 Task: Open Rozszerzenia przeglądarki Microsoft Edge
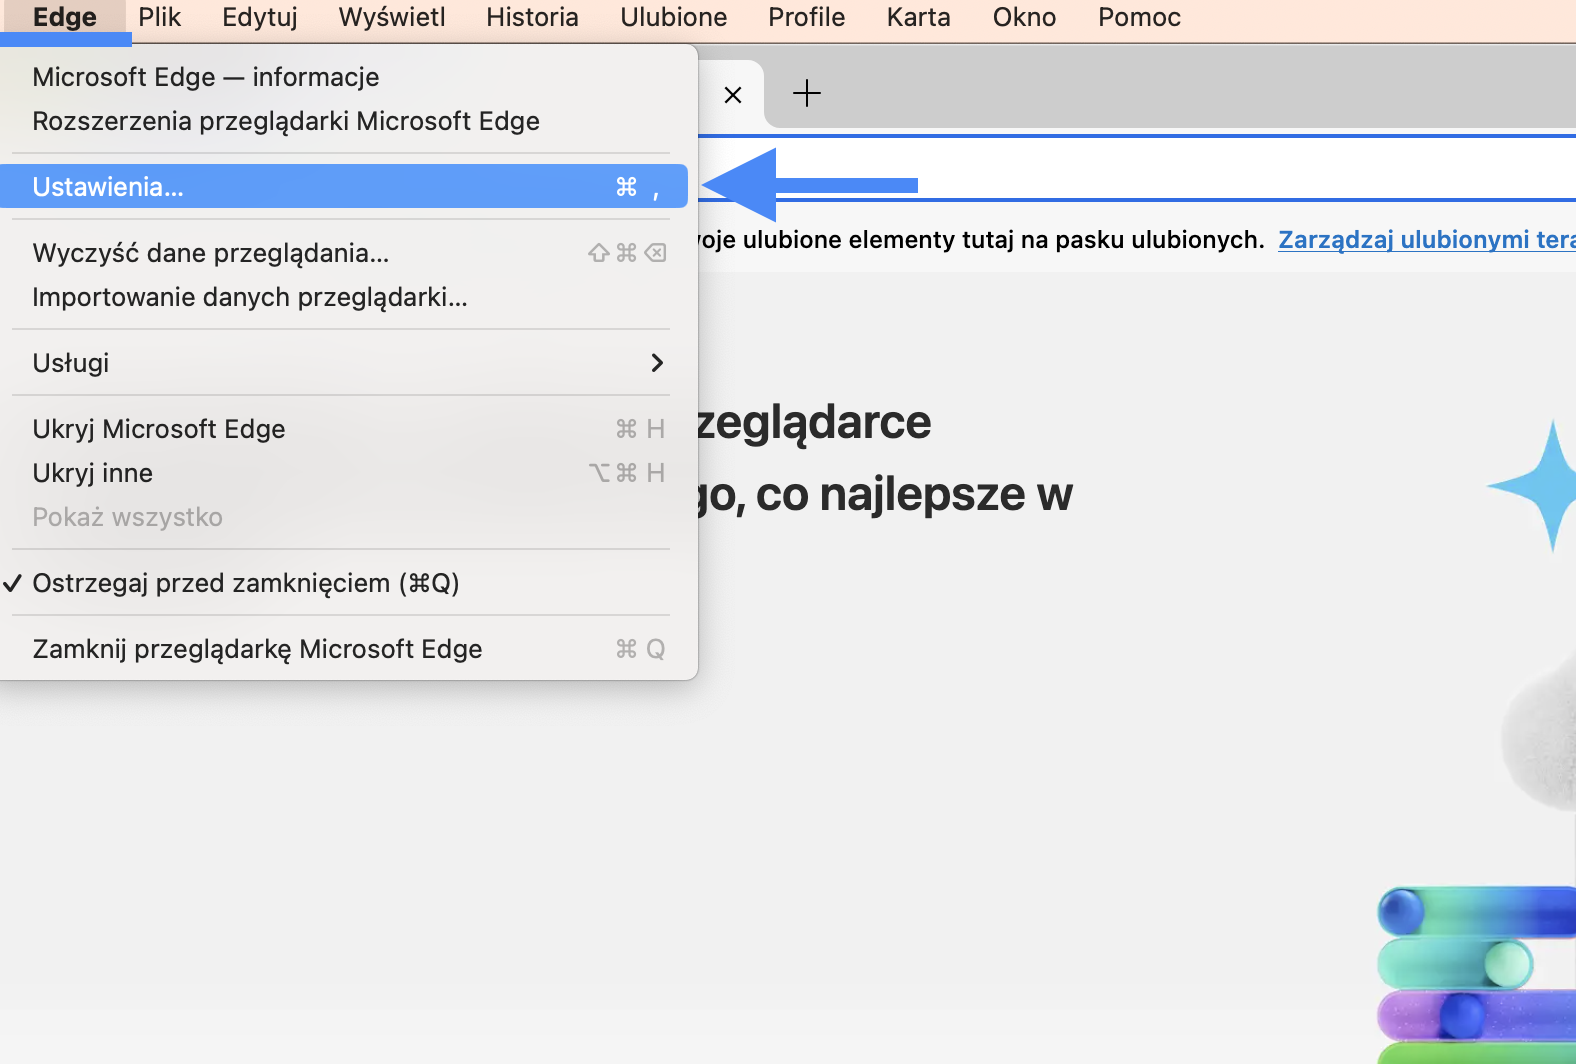[344, 121]
